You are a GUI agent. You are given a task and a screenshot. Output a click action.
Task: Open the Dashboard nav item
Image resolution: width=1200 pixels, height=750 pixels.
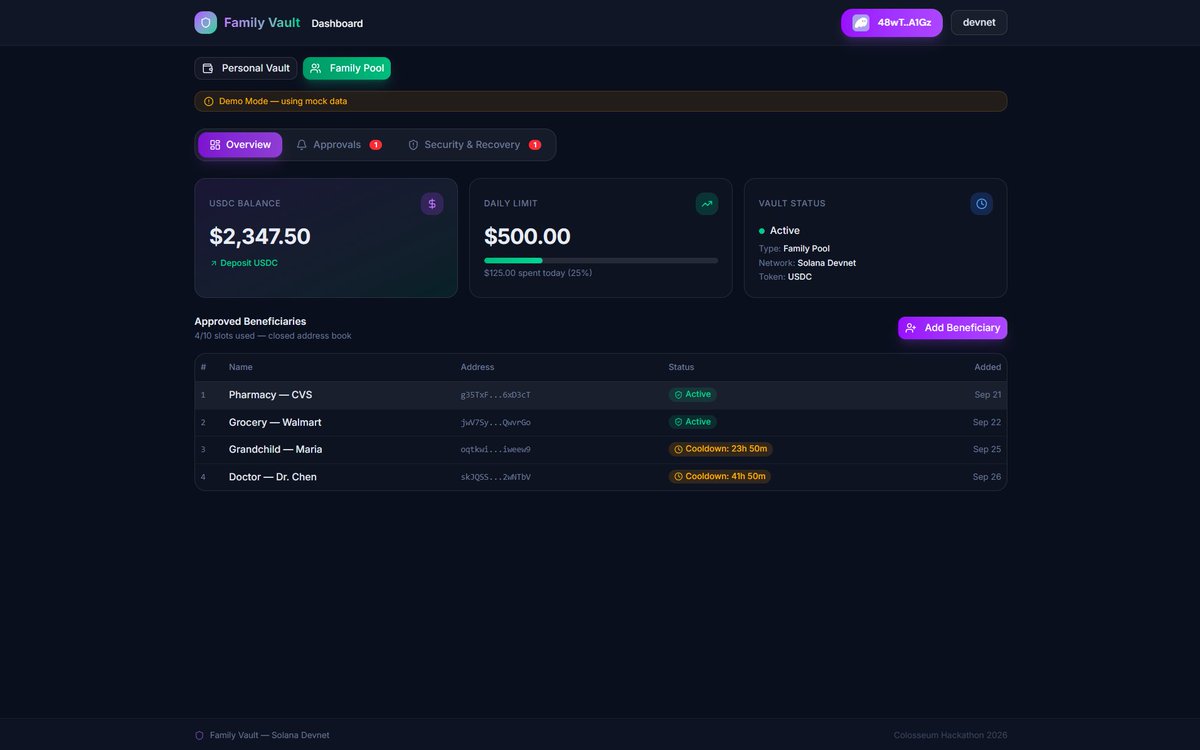click(337, 23)
